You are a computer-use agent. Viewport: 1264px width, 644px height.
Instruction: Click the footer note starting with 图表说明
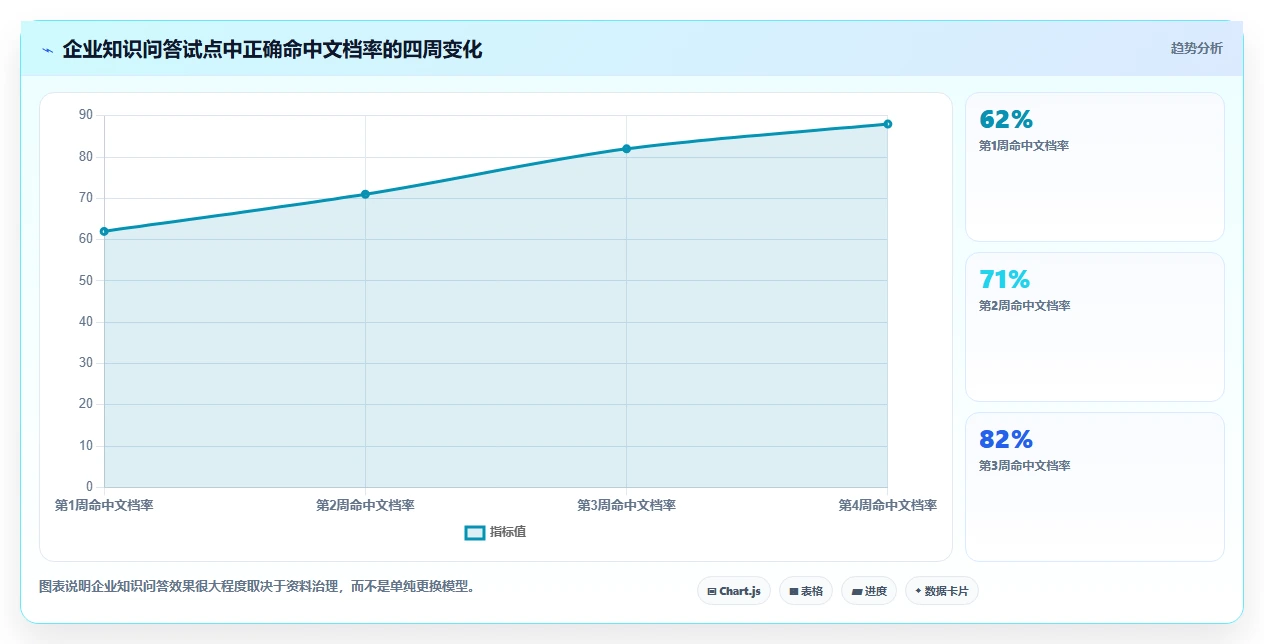click(259, 586)
